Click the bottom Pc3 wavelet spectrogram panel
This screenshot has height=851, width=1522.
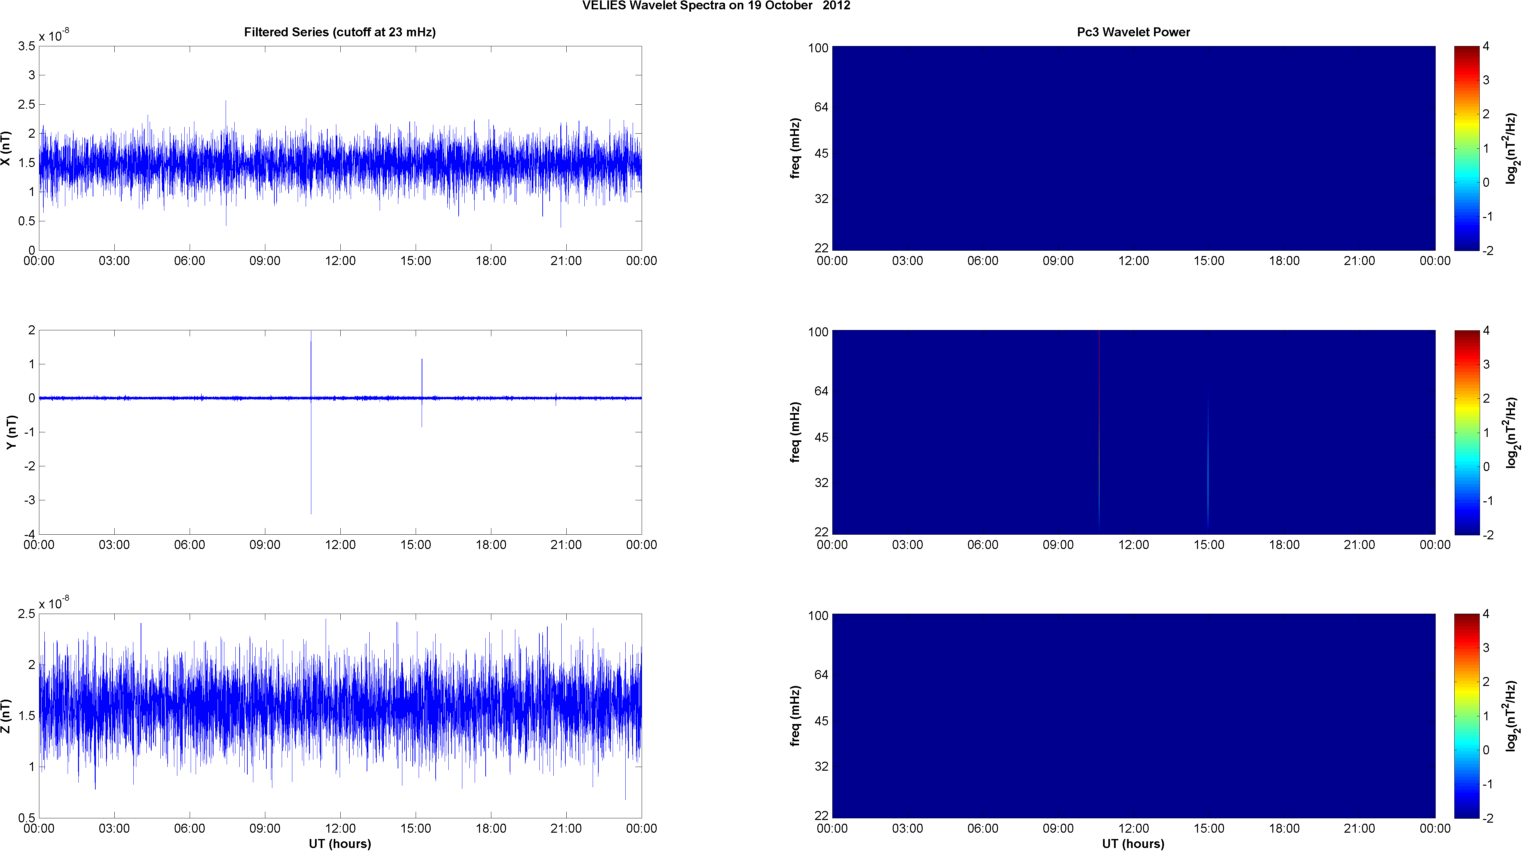pos(1133,716)
